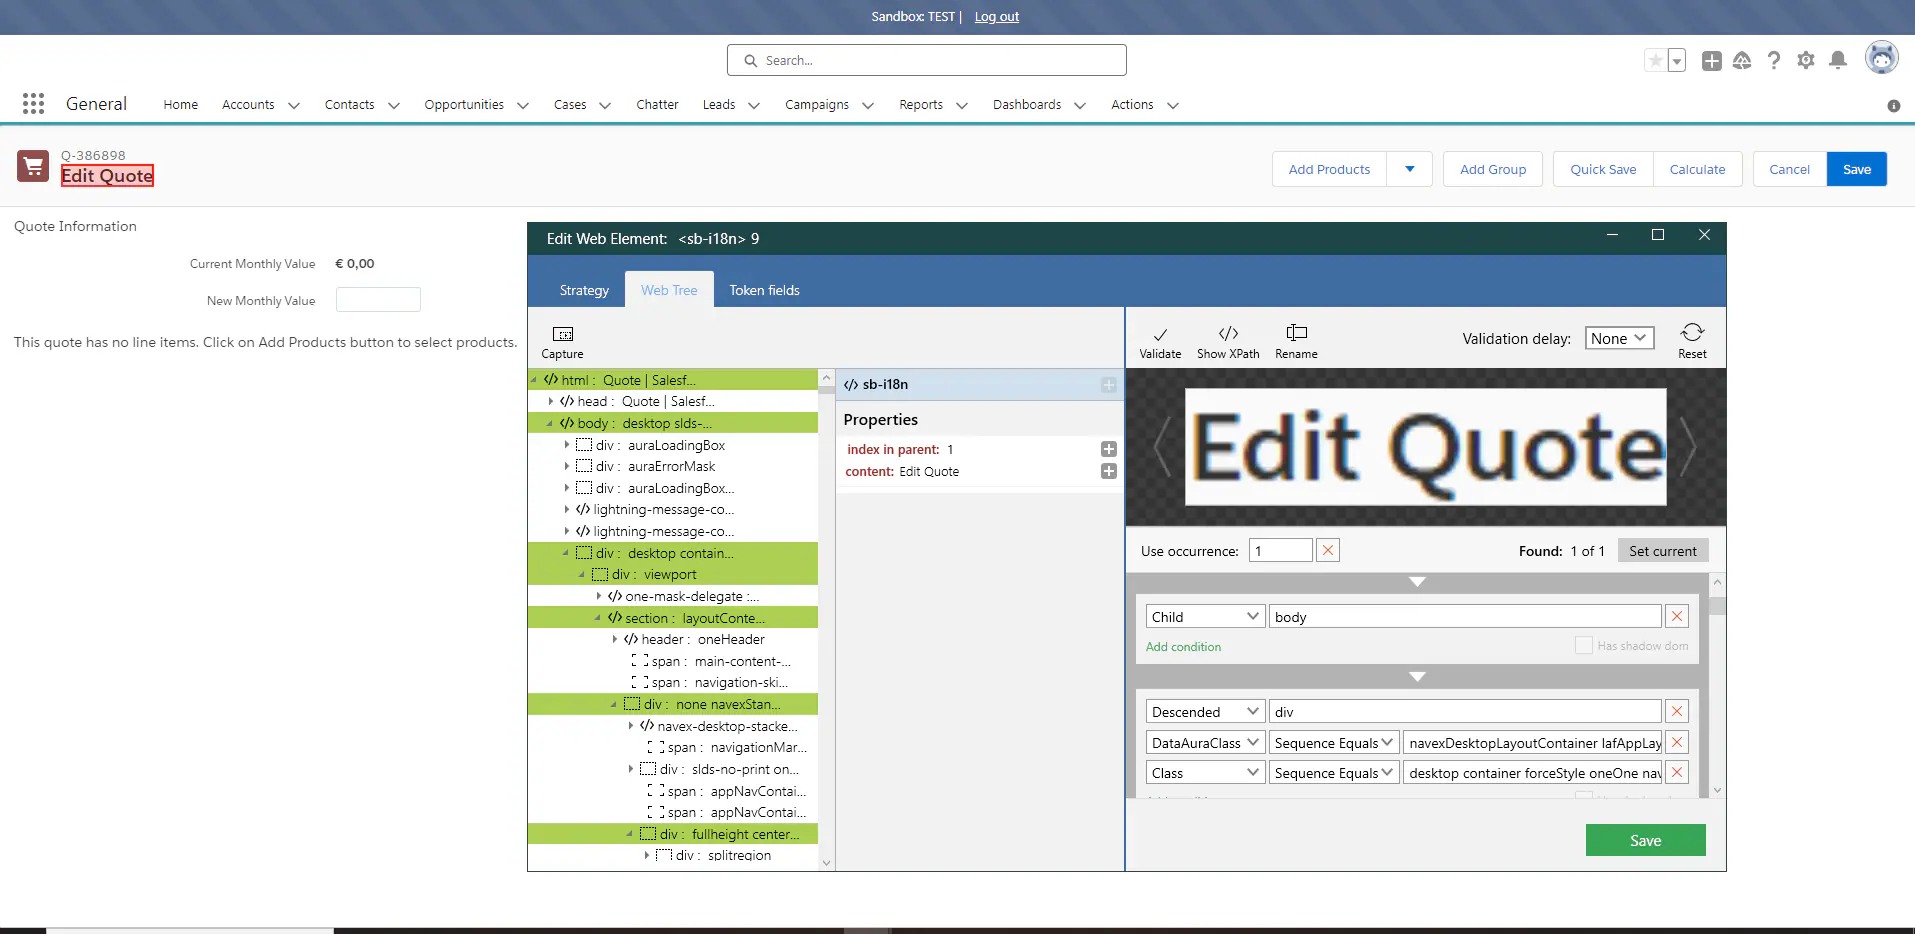Open the Salesforce App Launcher grid

[x=33, y=104]
